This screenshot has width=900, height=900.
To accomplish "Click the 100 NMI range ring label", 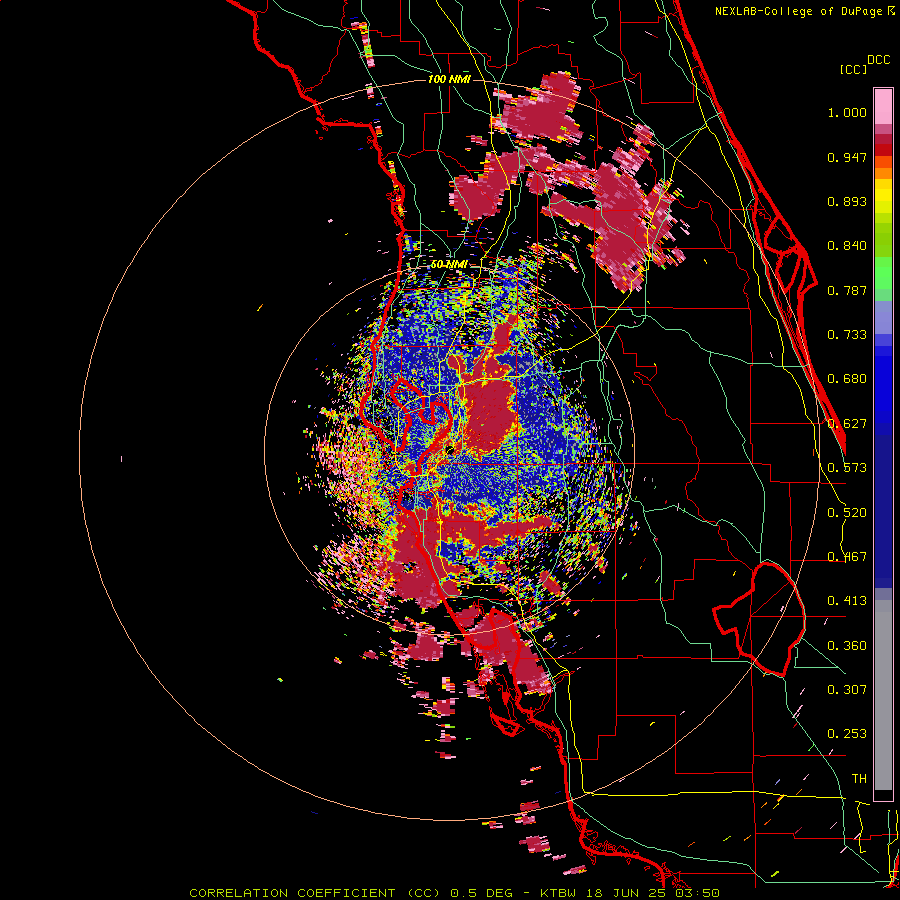I will click(x=449, y=79).
